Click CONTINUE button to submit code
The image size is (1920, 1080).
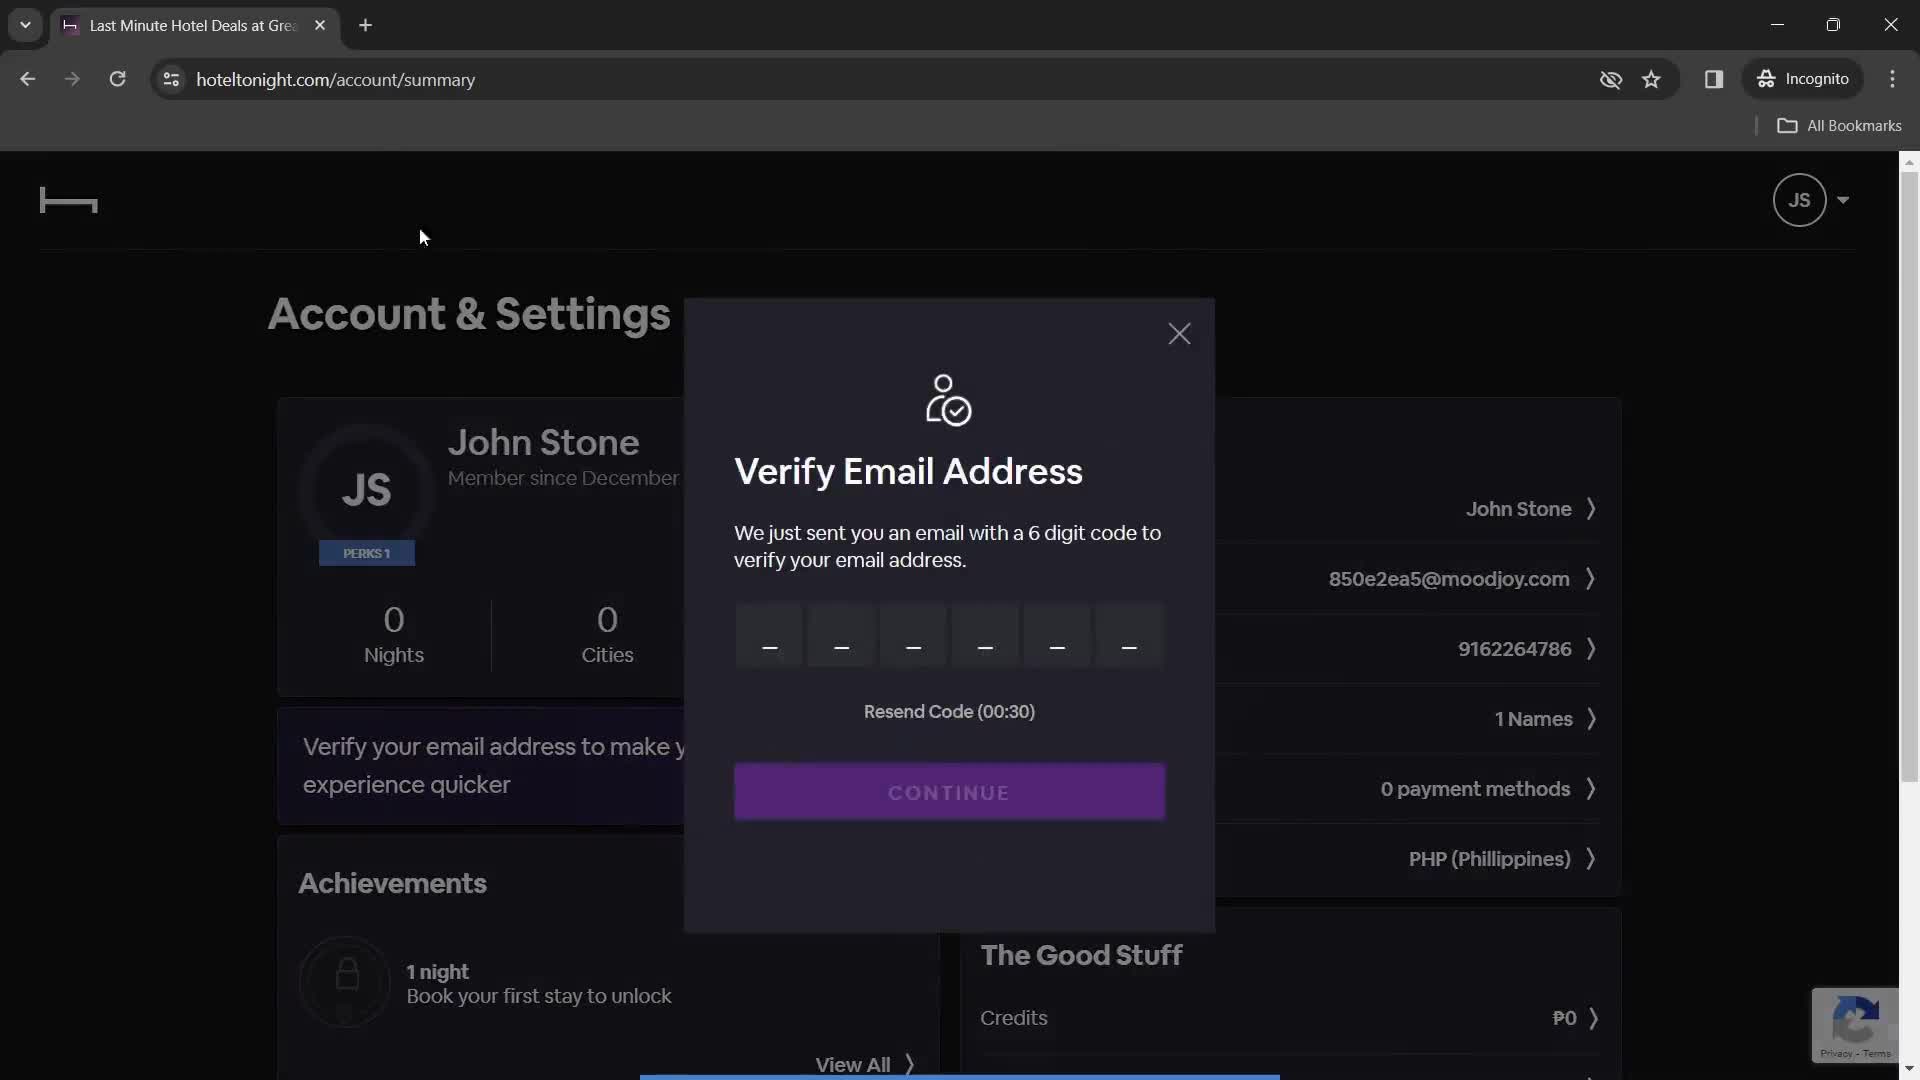click(949, 793)
